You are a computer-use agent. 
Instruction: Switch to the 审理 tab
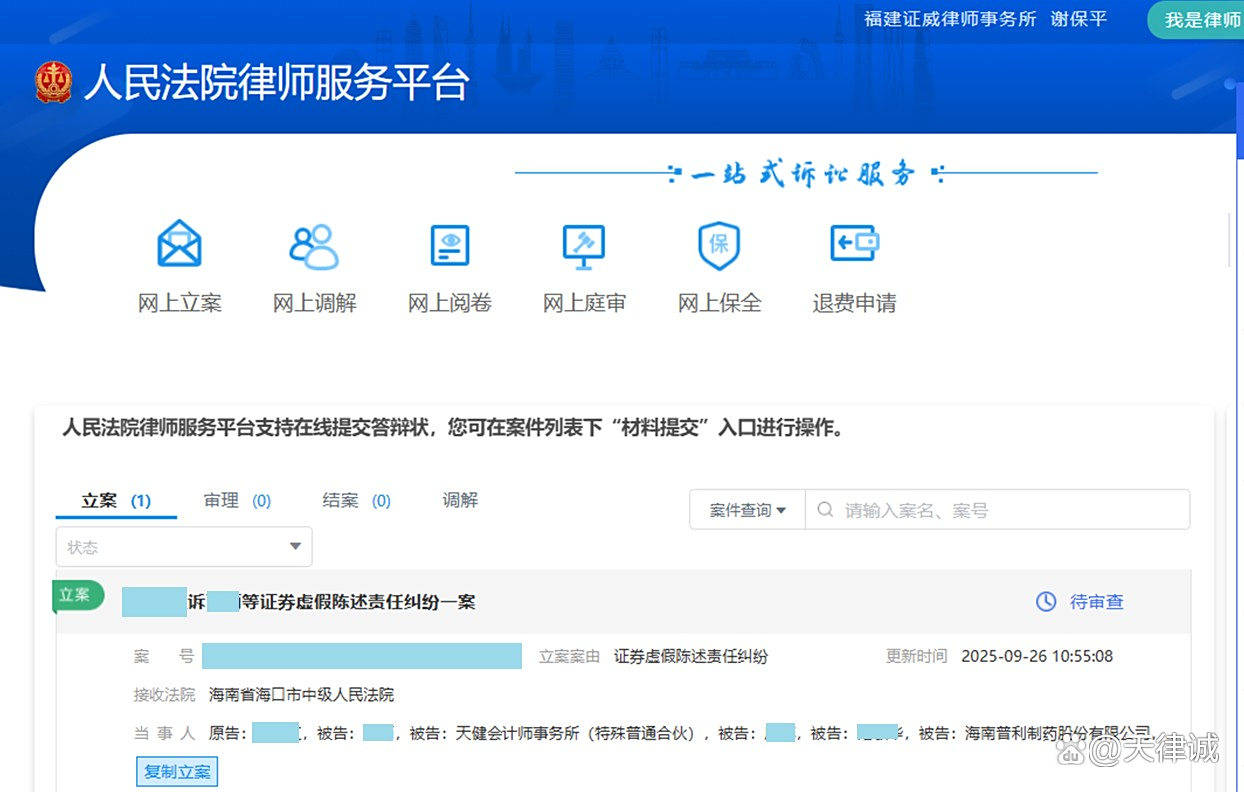(x=220, y=500)
